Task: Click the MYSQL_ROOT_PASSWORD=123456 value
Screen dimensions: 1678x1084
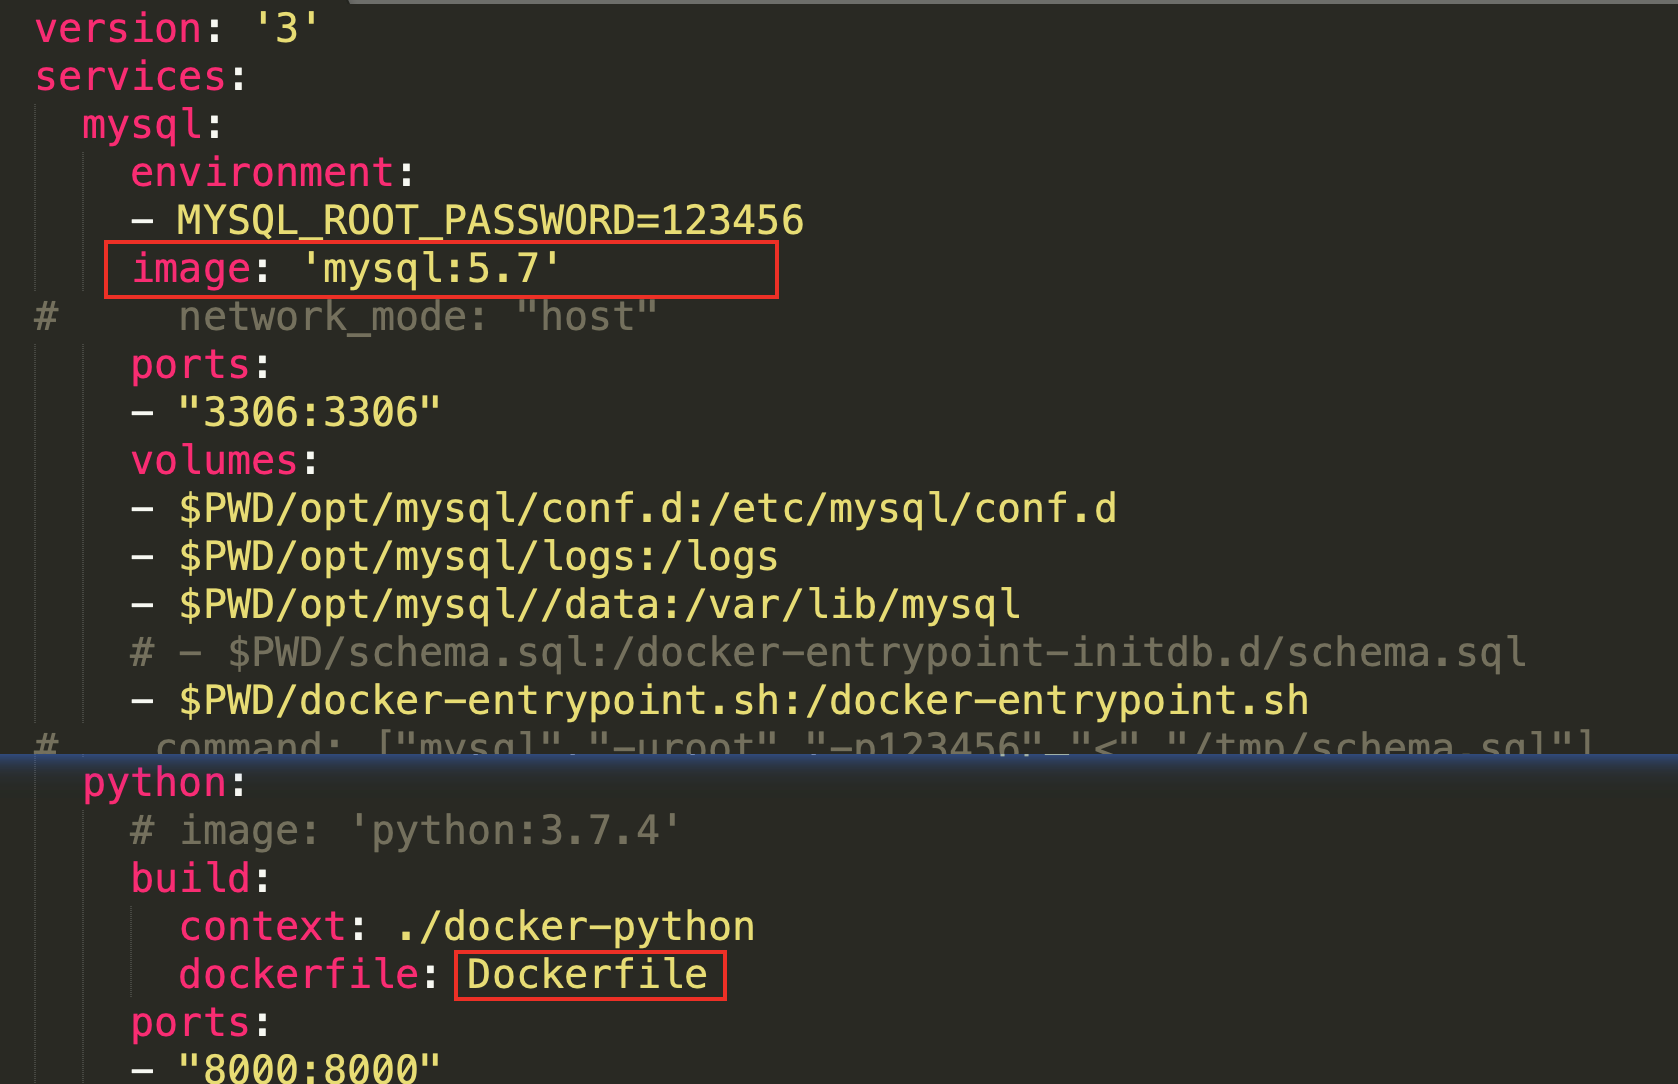Action: (490, 221)
